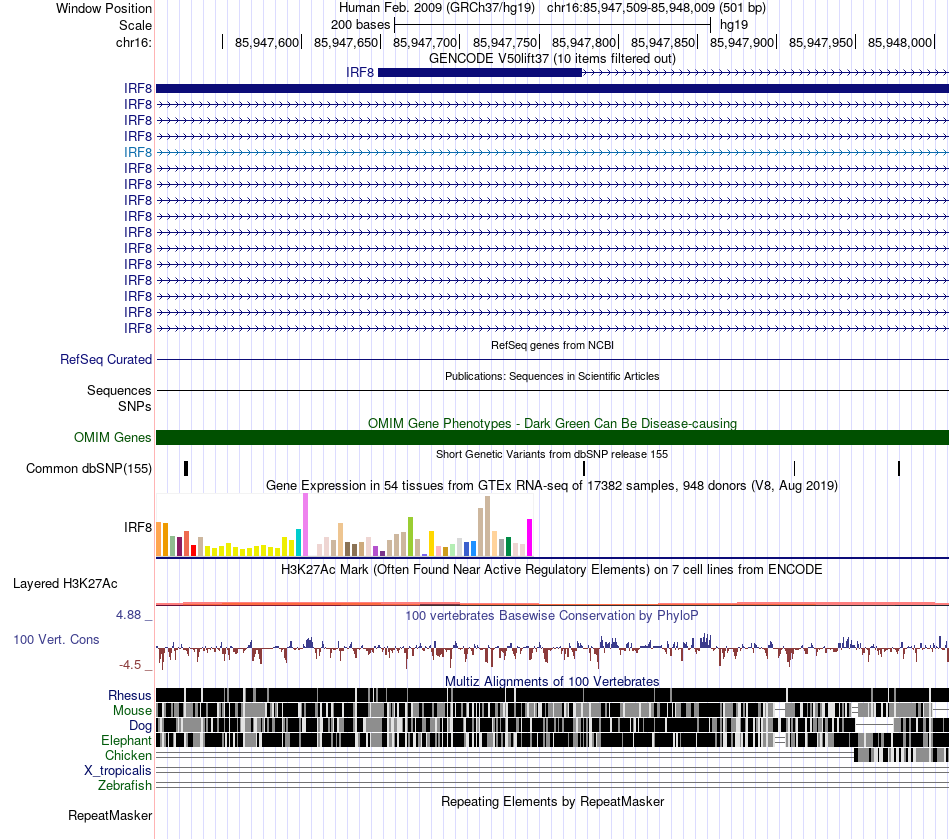Click the Sequences track label
Image resolution: width=950 pixels, height=839 pixels.
pyautogui.click(x=119, y=390)
